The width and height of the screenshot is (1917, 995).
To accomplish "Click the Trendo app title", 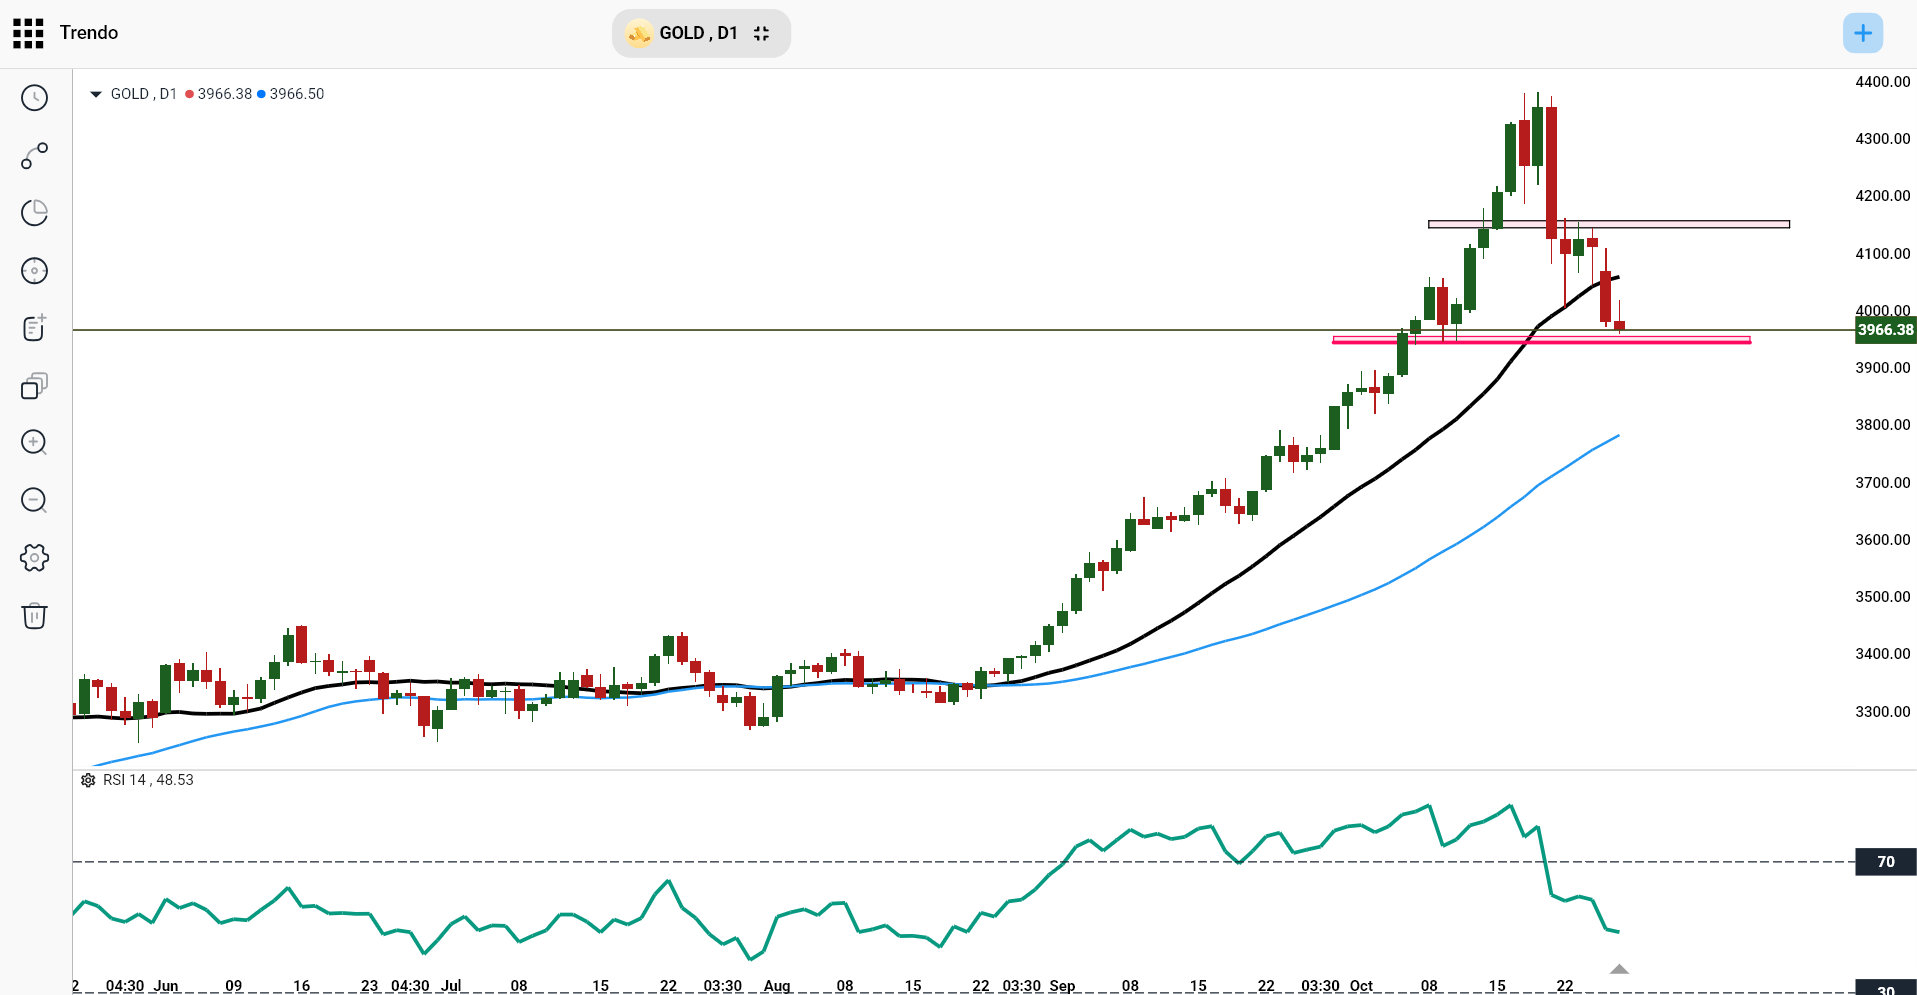I will 90,32.
